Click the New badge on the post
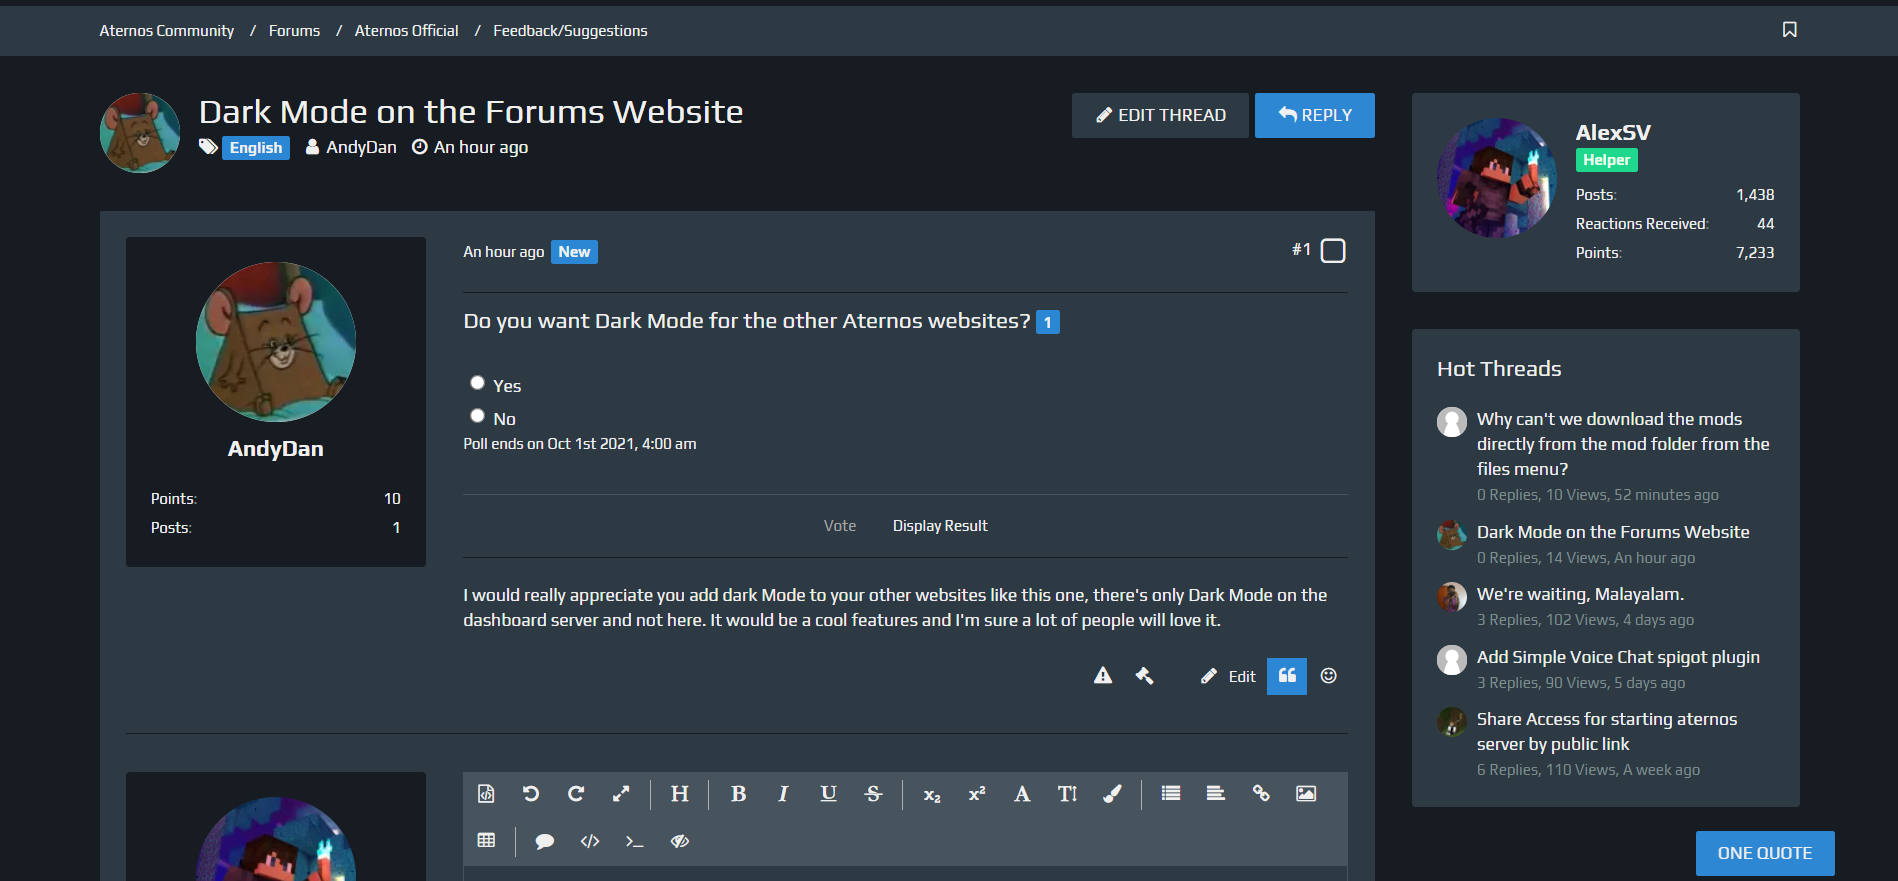 574,252
